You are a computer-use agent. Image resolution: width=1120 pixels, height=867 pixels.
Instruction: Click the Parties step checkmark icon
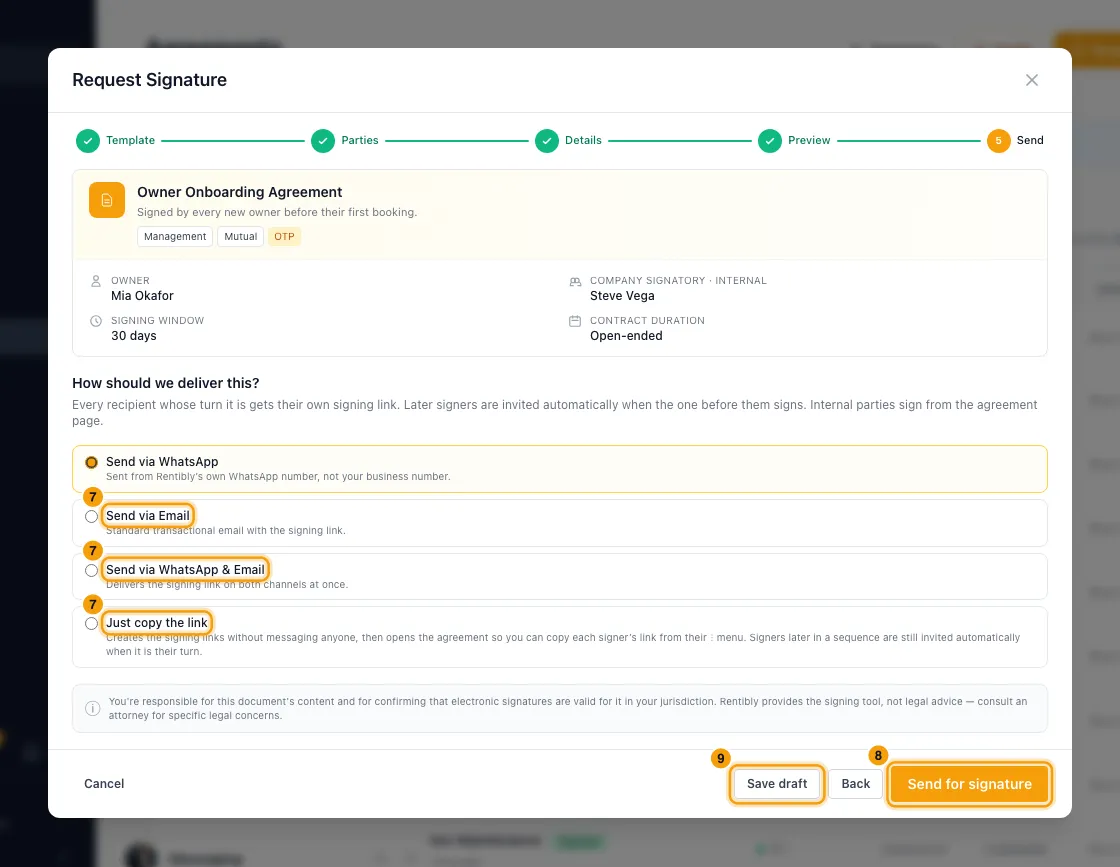tap(323, 141)
